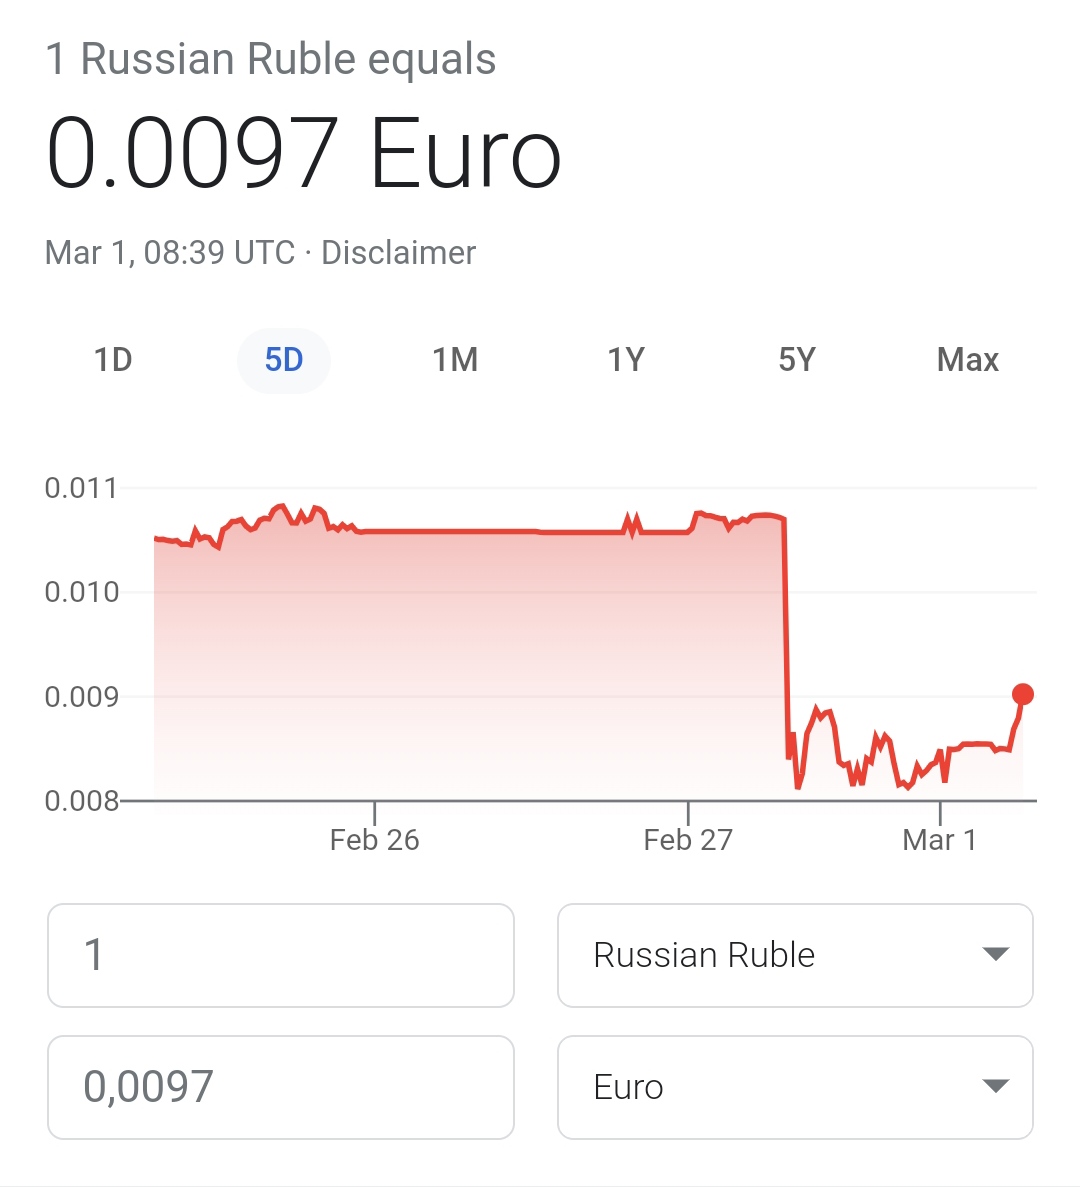Click the Euro amount field showing 0,0097
Viewport: 1080px width, 1187px height.
point(281,1087)
